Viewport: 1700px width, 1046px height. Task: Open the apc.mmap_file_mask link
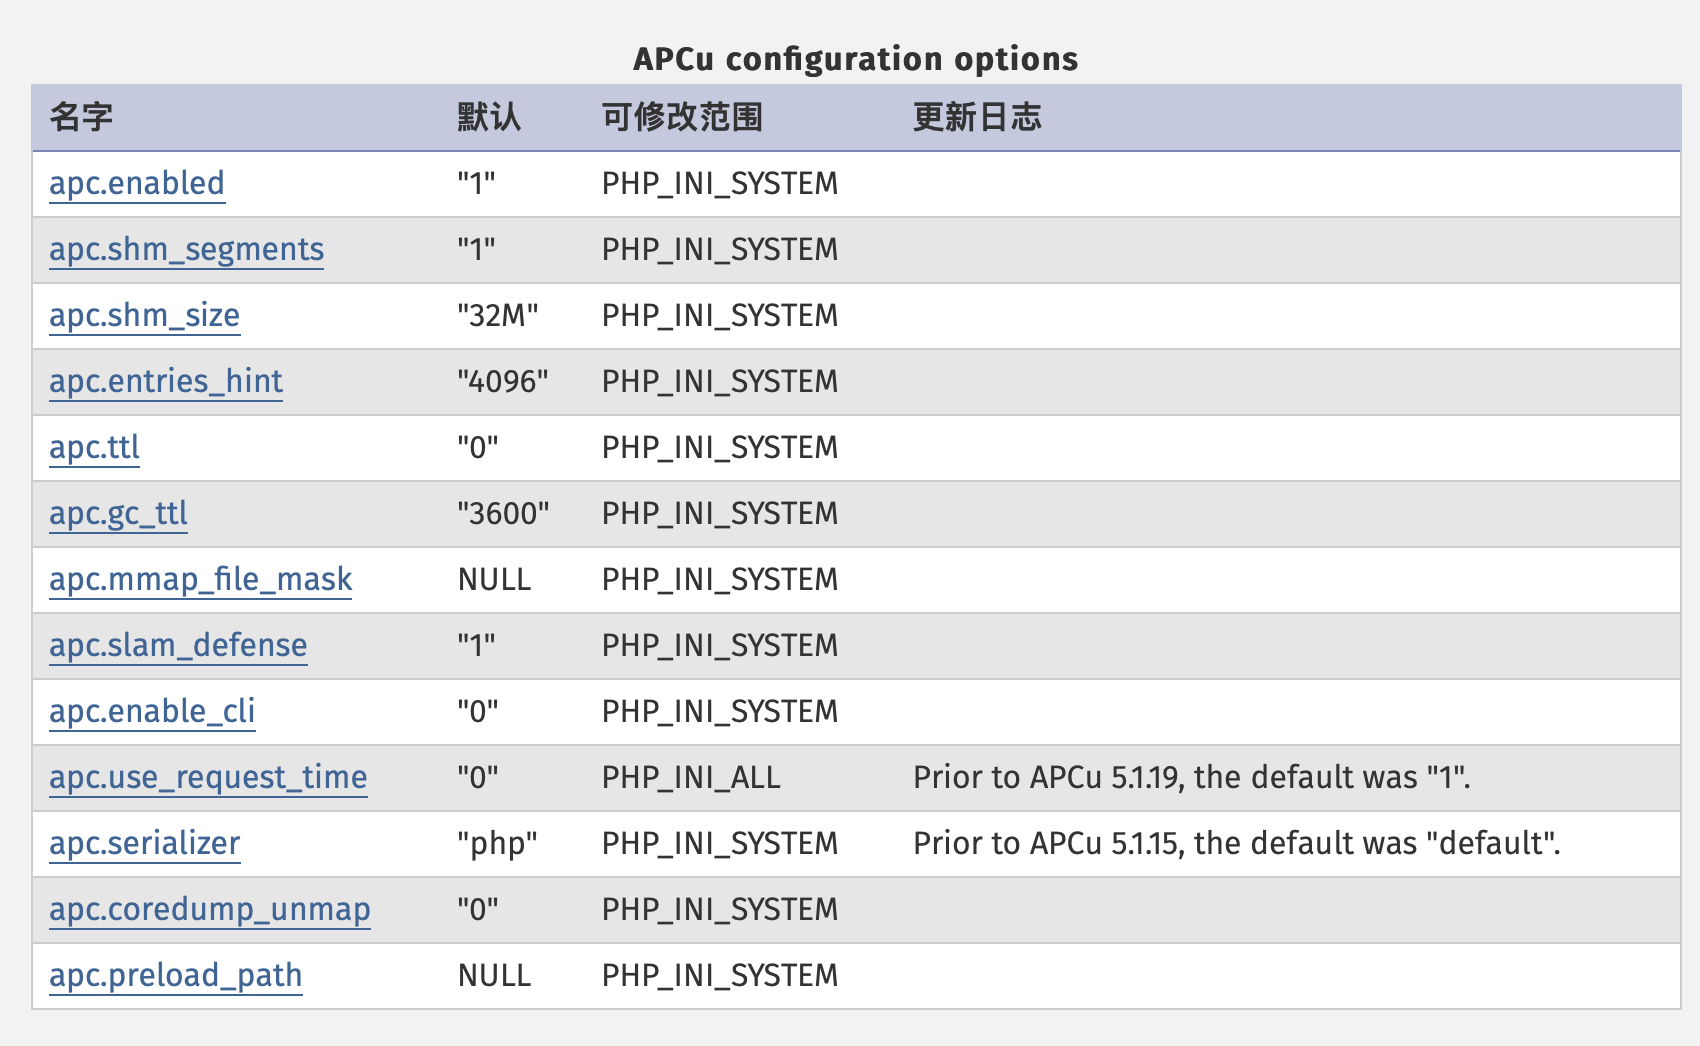[x=200, y=580]
